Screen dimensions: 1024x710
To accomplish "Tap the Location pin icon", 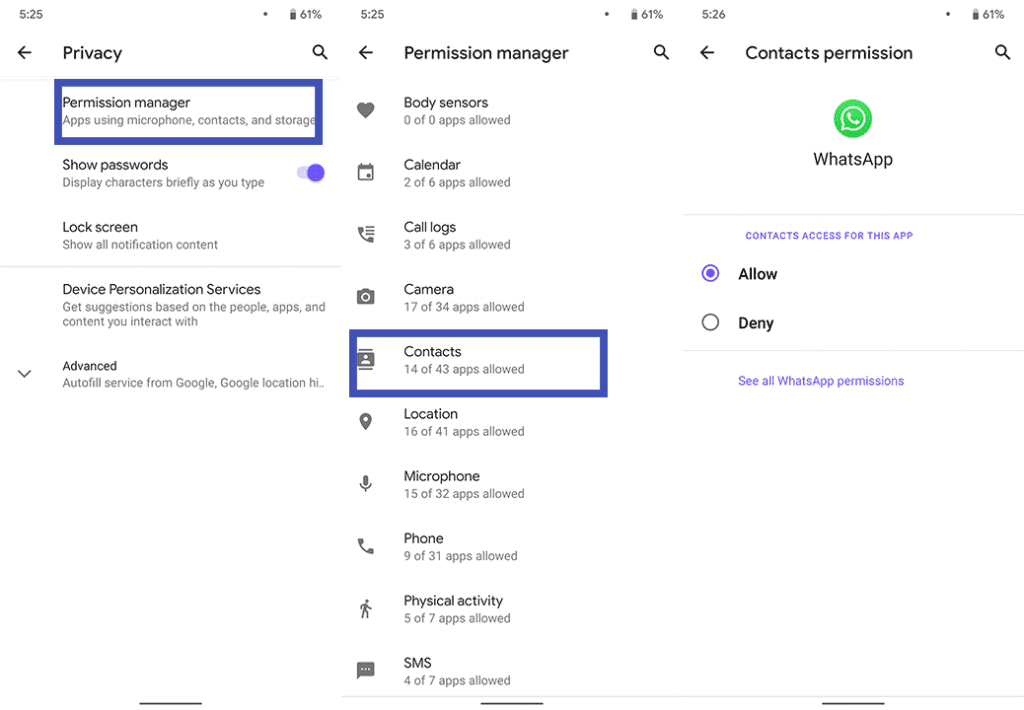I will coord(366,421).
